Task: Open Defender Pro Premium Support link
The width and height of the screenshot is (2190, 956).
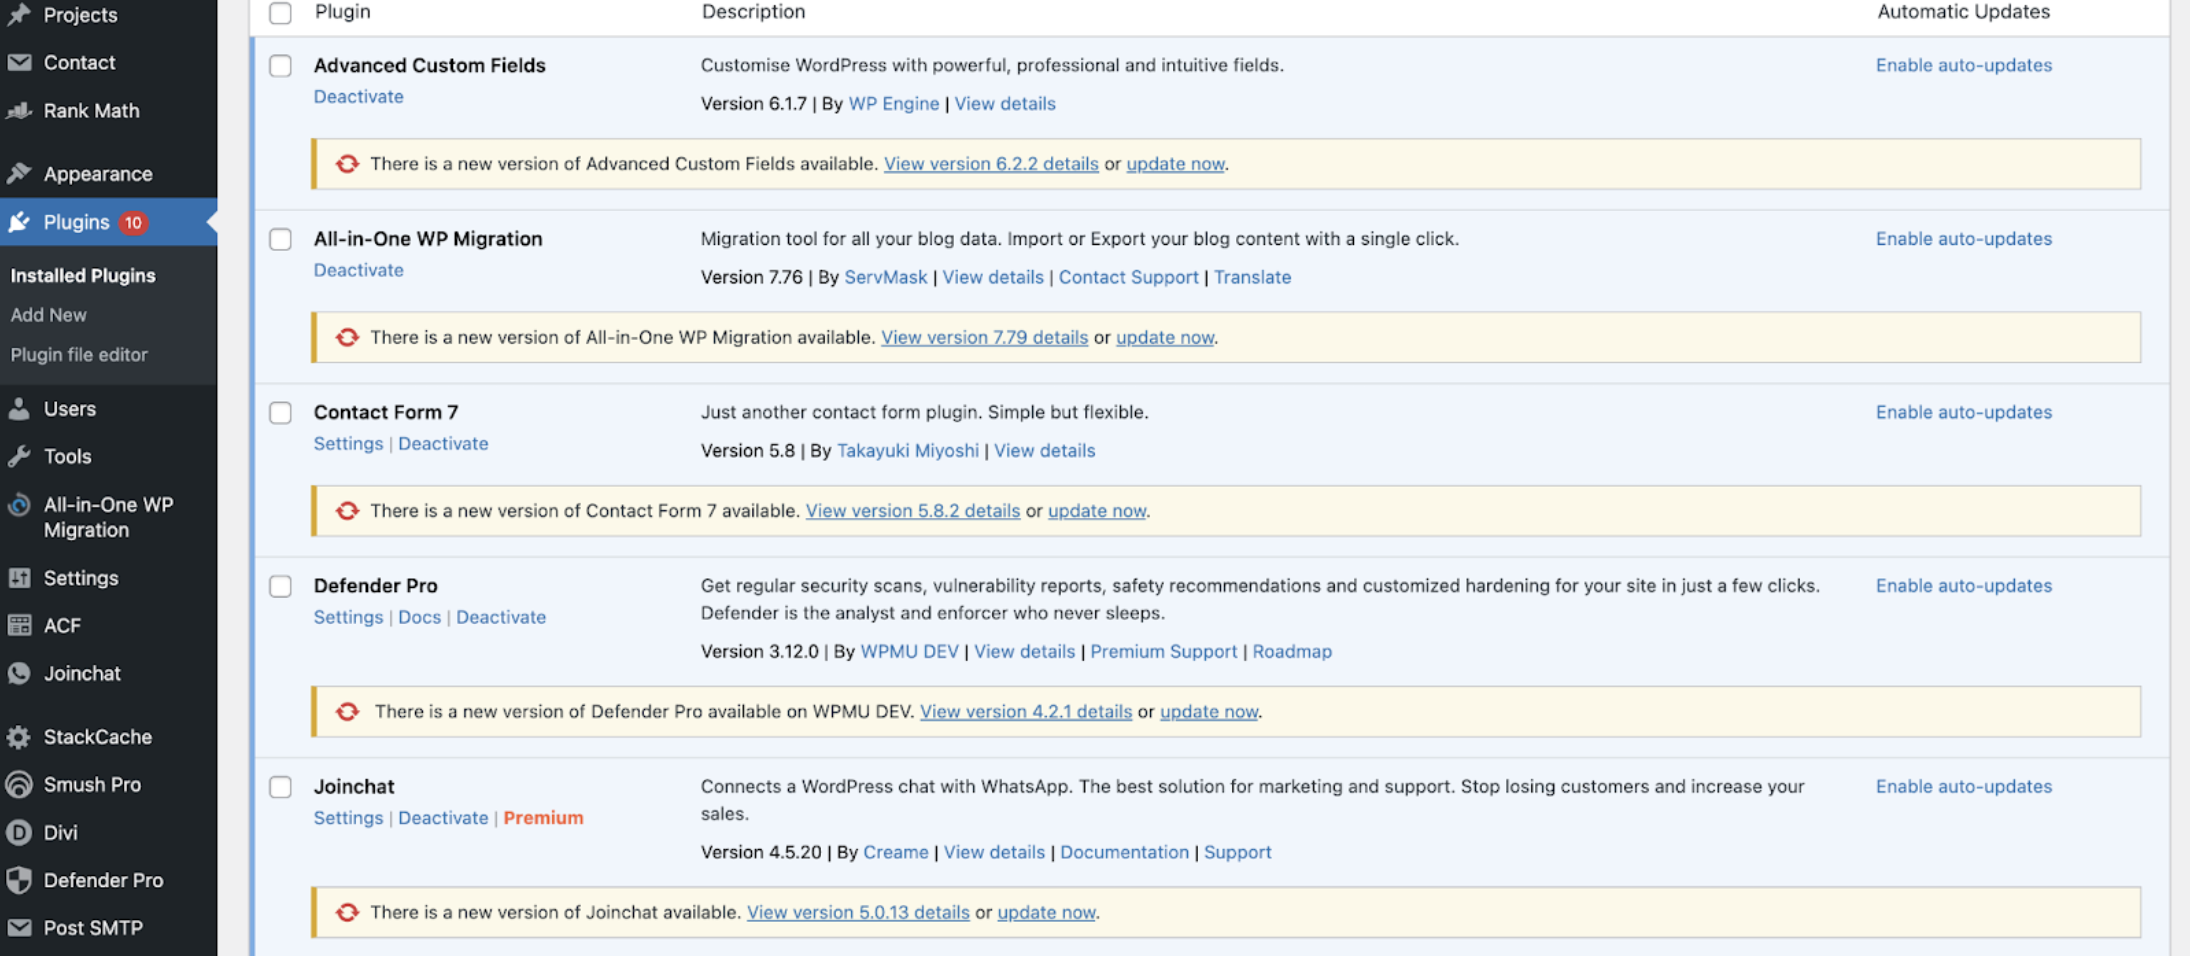Action: (1163, 651)
